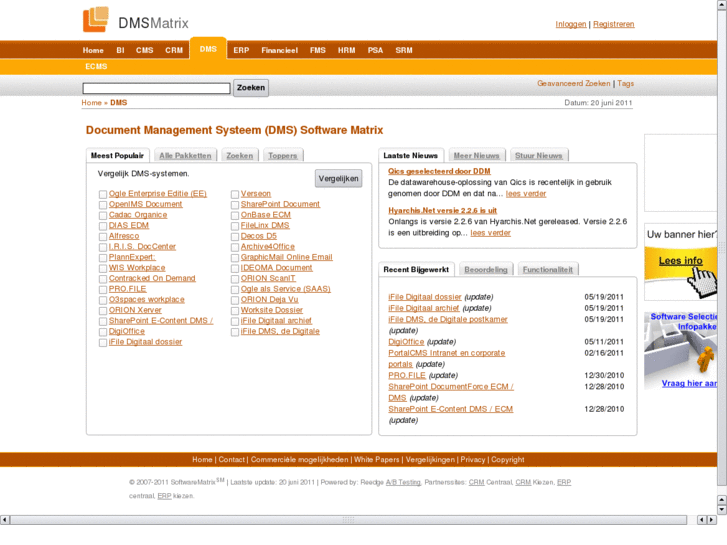Click the A/B Testing link in footer
The height and width of the screenshot is (545, 727).
[x=403, y=482]
